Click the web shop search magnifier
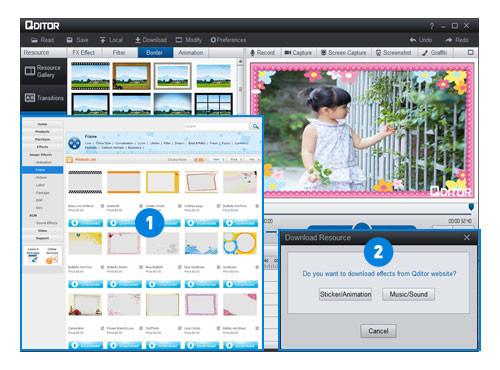The width and height of the screenshot is (500, 370). coord(255,126)
